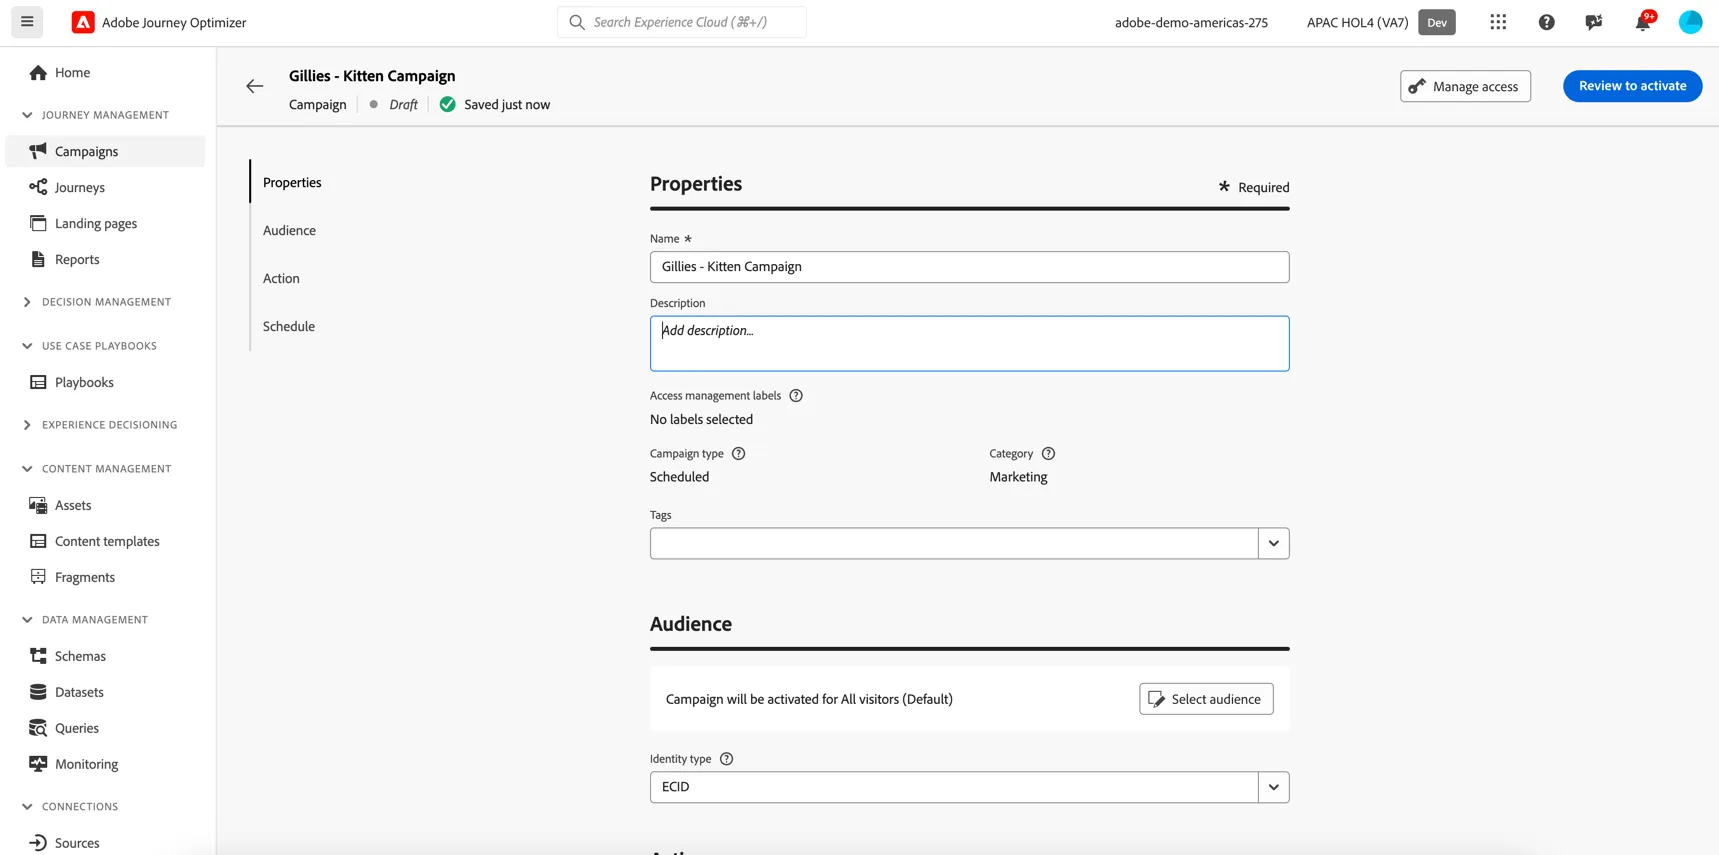Show help tooltip for Identity type
This screenshot has height=855, width=1719.
click(x=727, y=759)
